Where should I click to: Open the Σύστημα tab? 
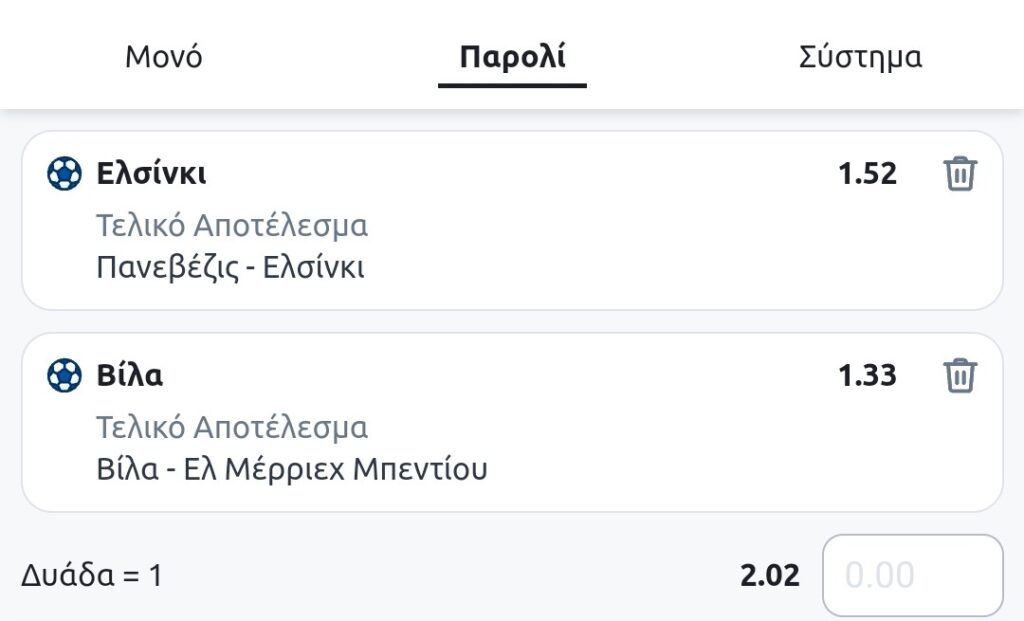pyautogui.click(x=860, y=57)
